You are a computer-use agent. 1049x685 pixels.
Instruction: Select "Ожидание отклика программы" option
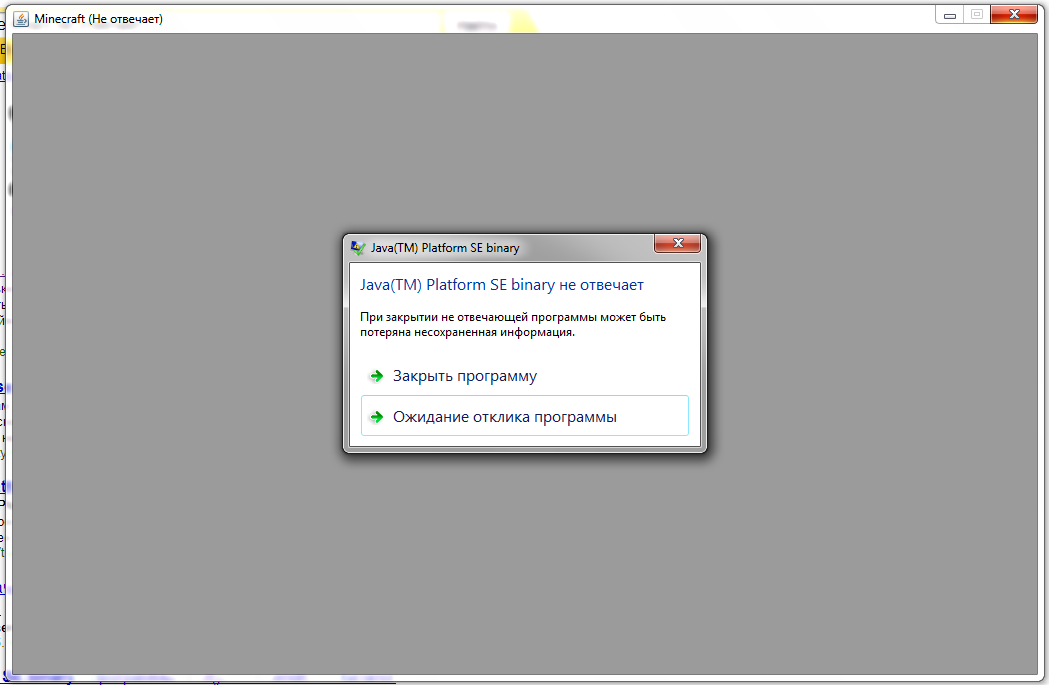[x=524, y=416]
